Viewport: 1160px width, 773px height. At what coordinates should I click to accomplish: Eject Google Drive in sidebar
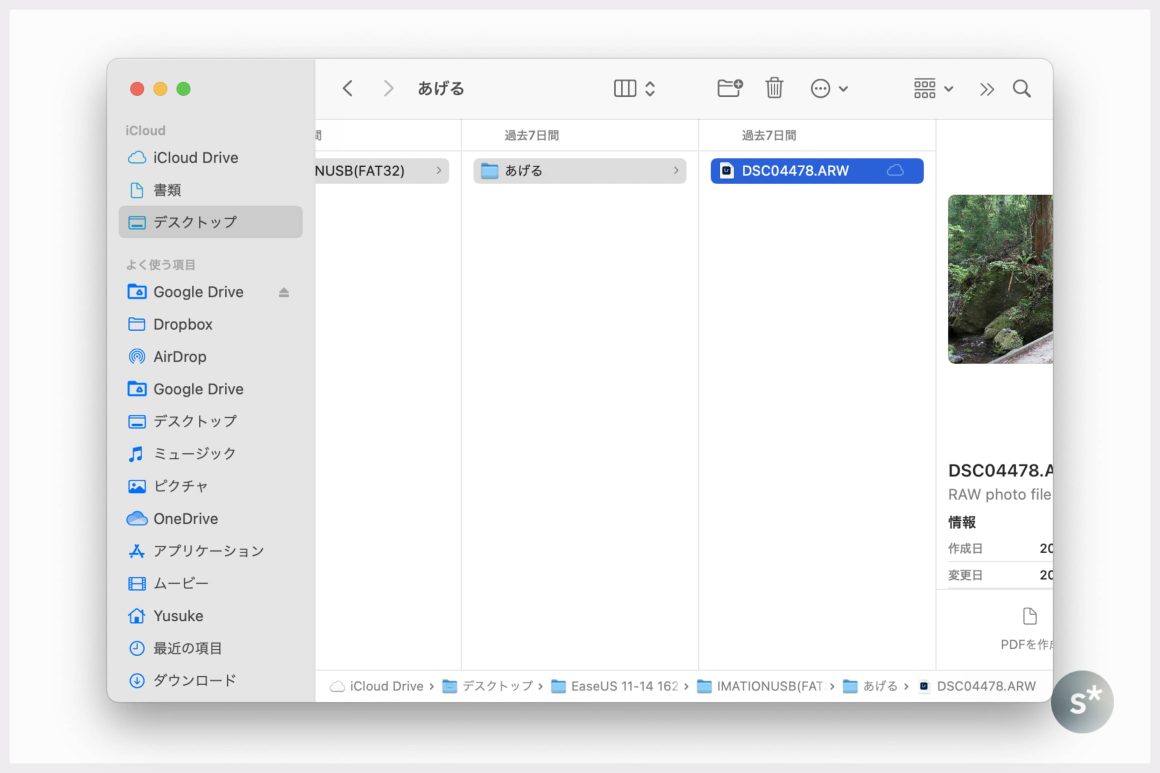(x=284, y=292)
